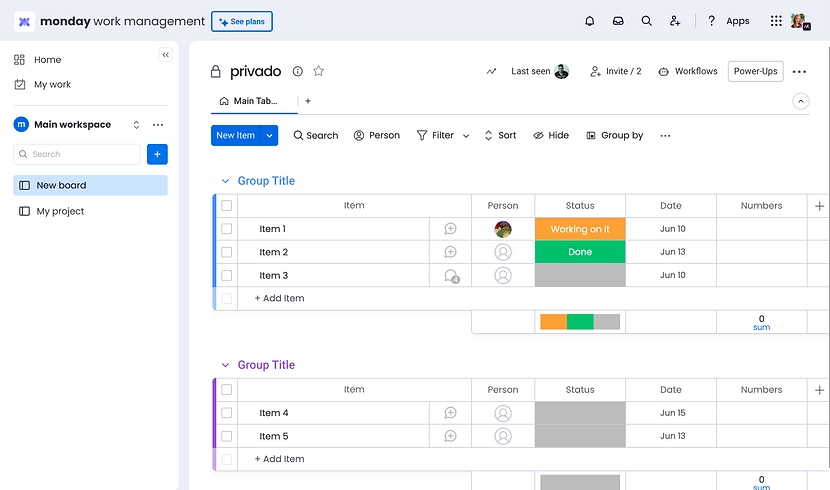Click the blue add button in sidebar
The image size is (830, 490).
coord(157,154)
